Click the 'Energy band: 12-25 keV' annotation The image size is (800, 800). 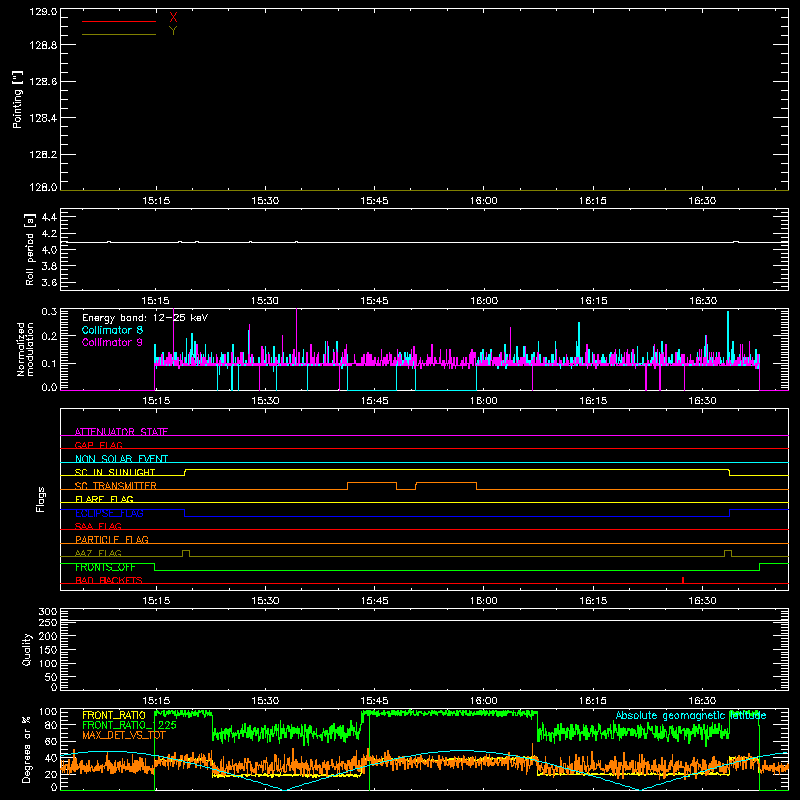click(145, 318)
